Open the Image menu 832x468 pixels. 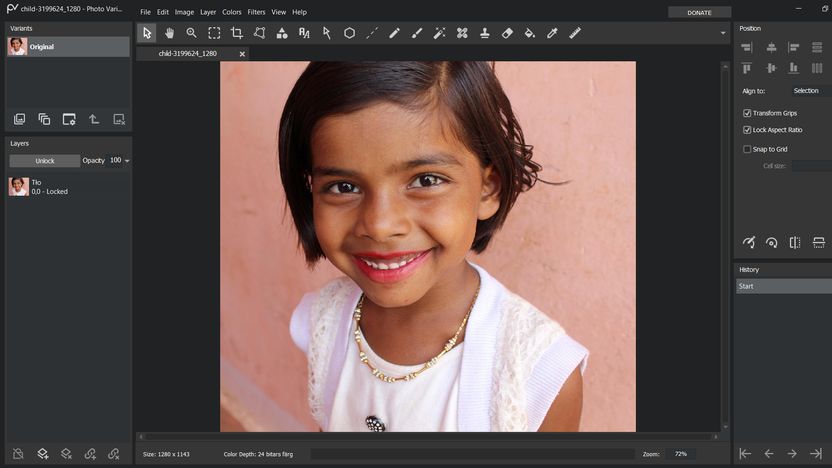[184, 12]
